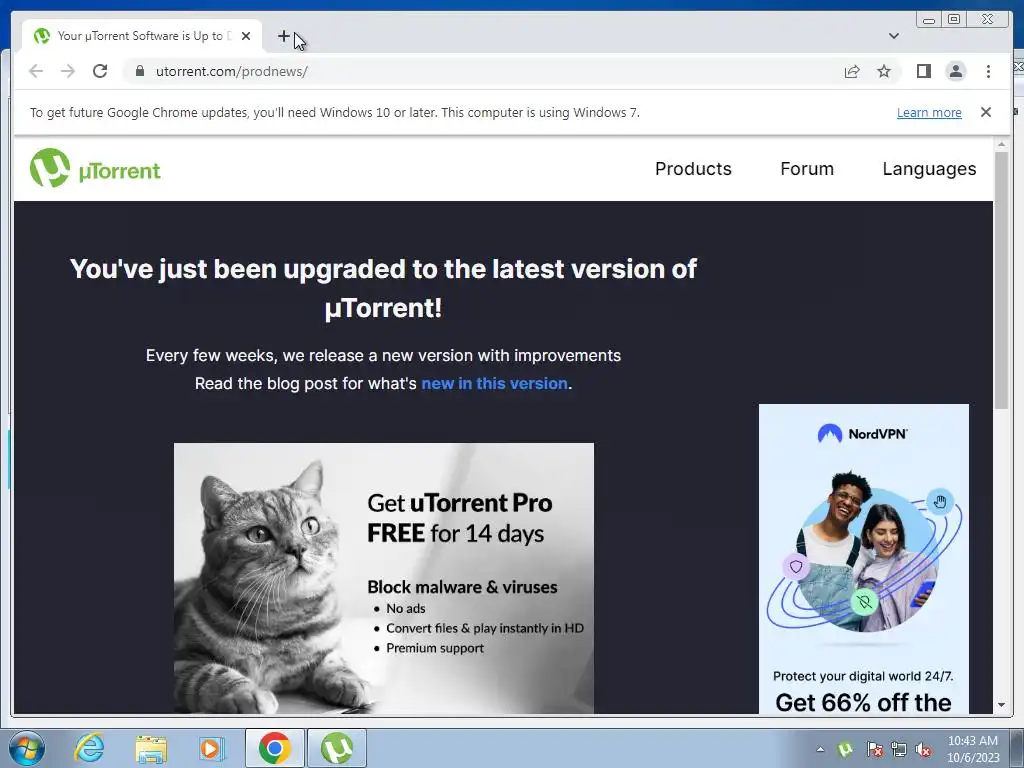Image resolution: width=1024 pixels, height=768 pixels.
Task: Open the Chrome three-dot menu
Action: [988, 71]
